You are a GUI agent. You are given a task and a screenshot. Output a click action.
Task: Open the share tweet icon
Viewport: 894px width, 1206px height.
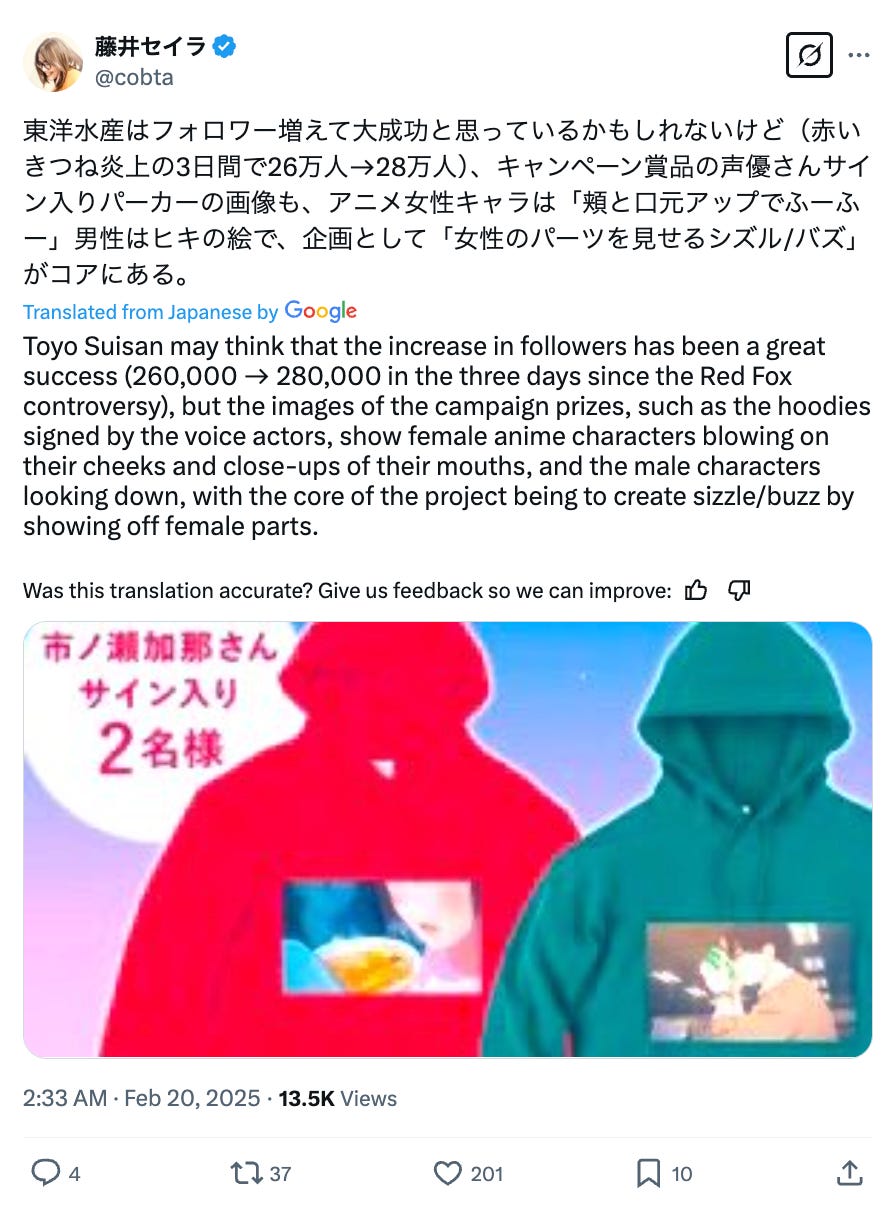[x=849, y=1172]
